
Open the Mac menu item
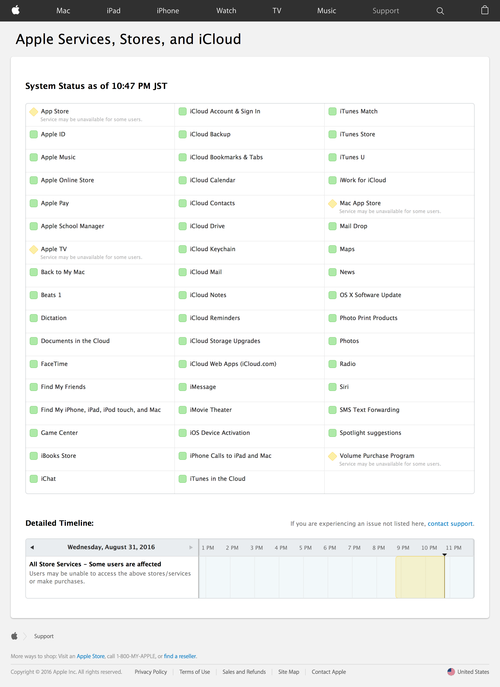[x=63, y=11]
